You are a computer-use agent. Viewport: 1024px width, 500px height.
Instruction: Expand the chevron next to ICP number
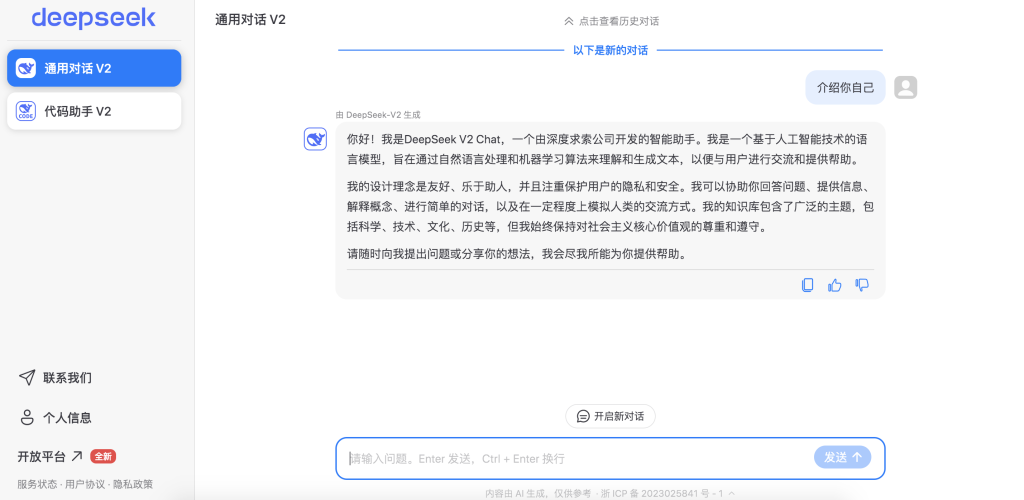[731, 493]
